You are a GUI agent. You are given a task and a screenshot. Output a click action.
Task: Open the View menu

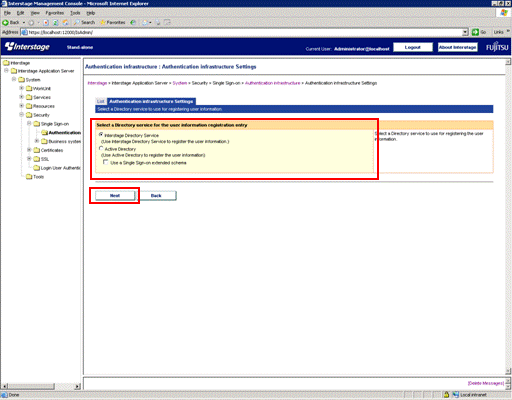pyautogui.click(x=35, y=13)
